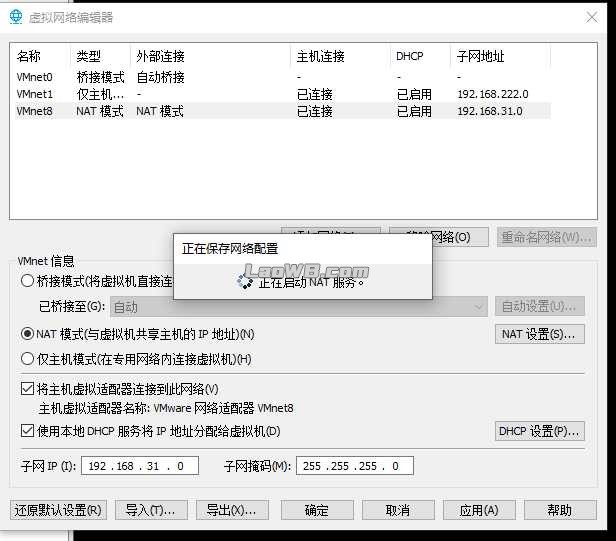Click into the 子网 IP input field
This screenshot has width=616, height=541.
[142, 466]
